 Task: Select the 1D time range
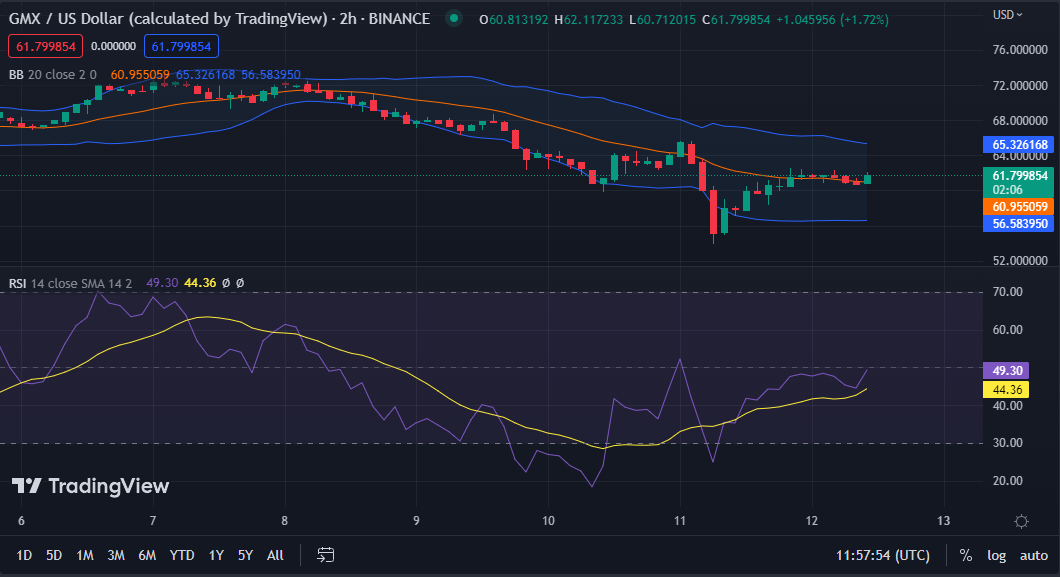(x=24, y=555)
